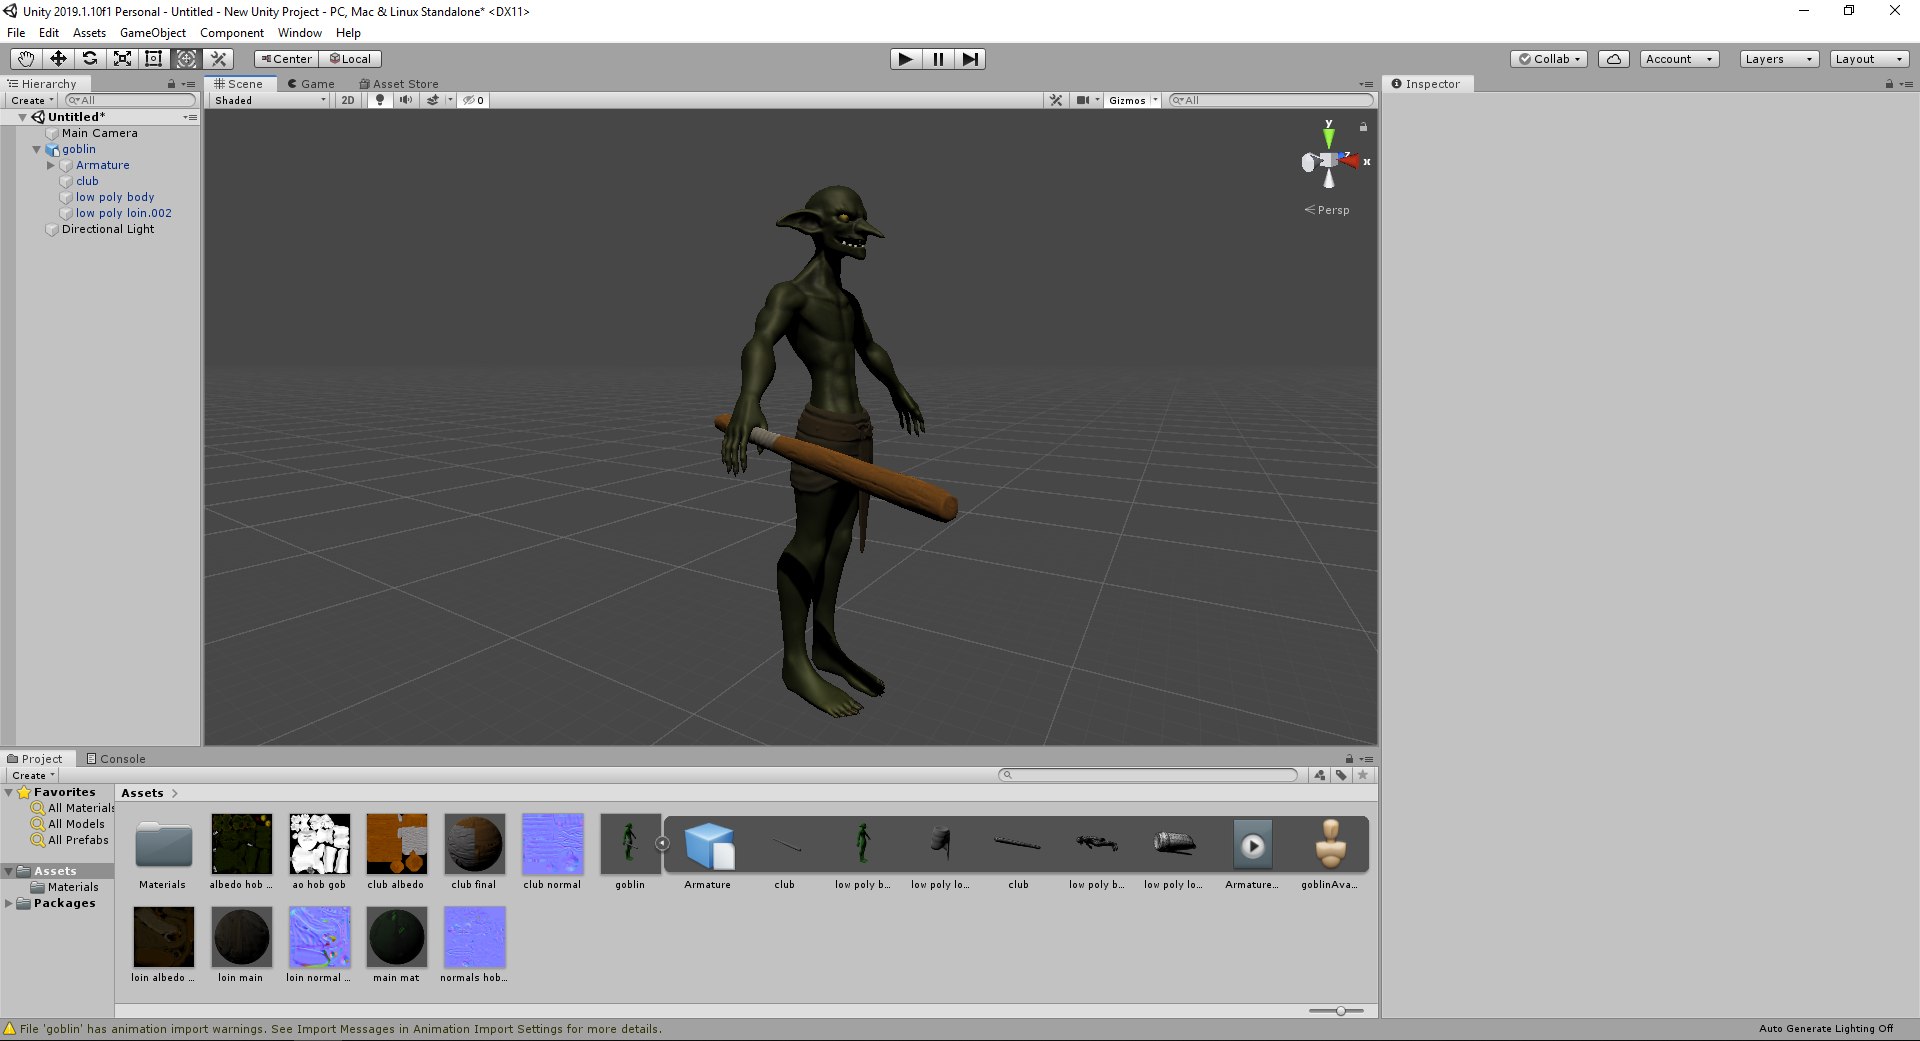Click the Project Create button

[33, 775]
